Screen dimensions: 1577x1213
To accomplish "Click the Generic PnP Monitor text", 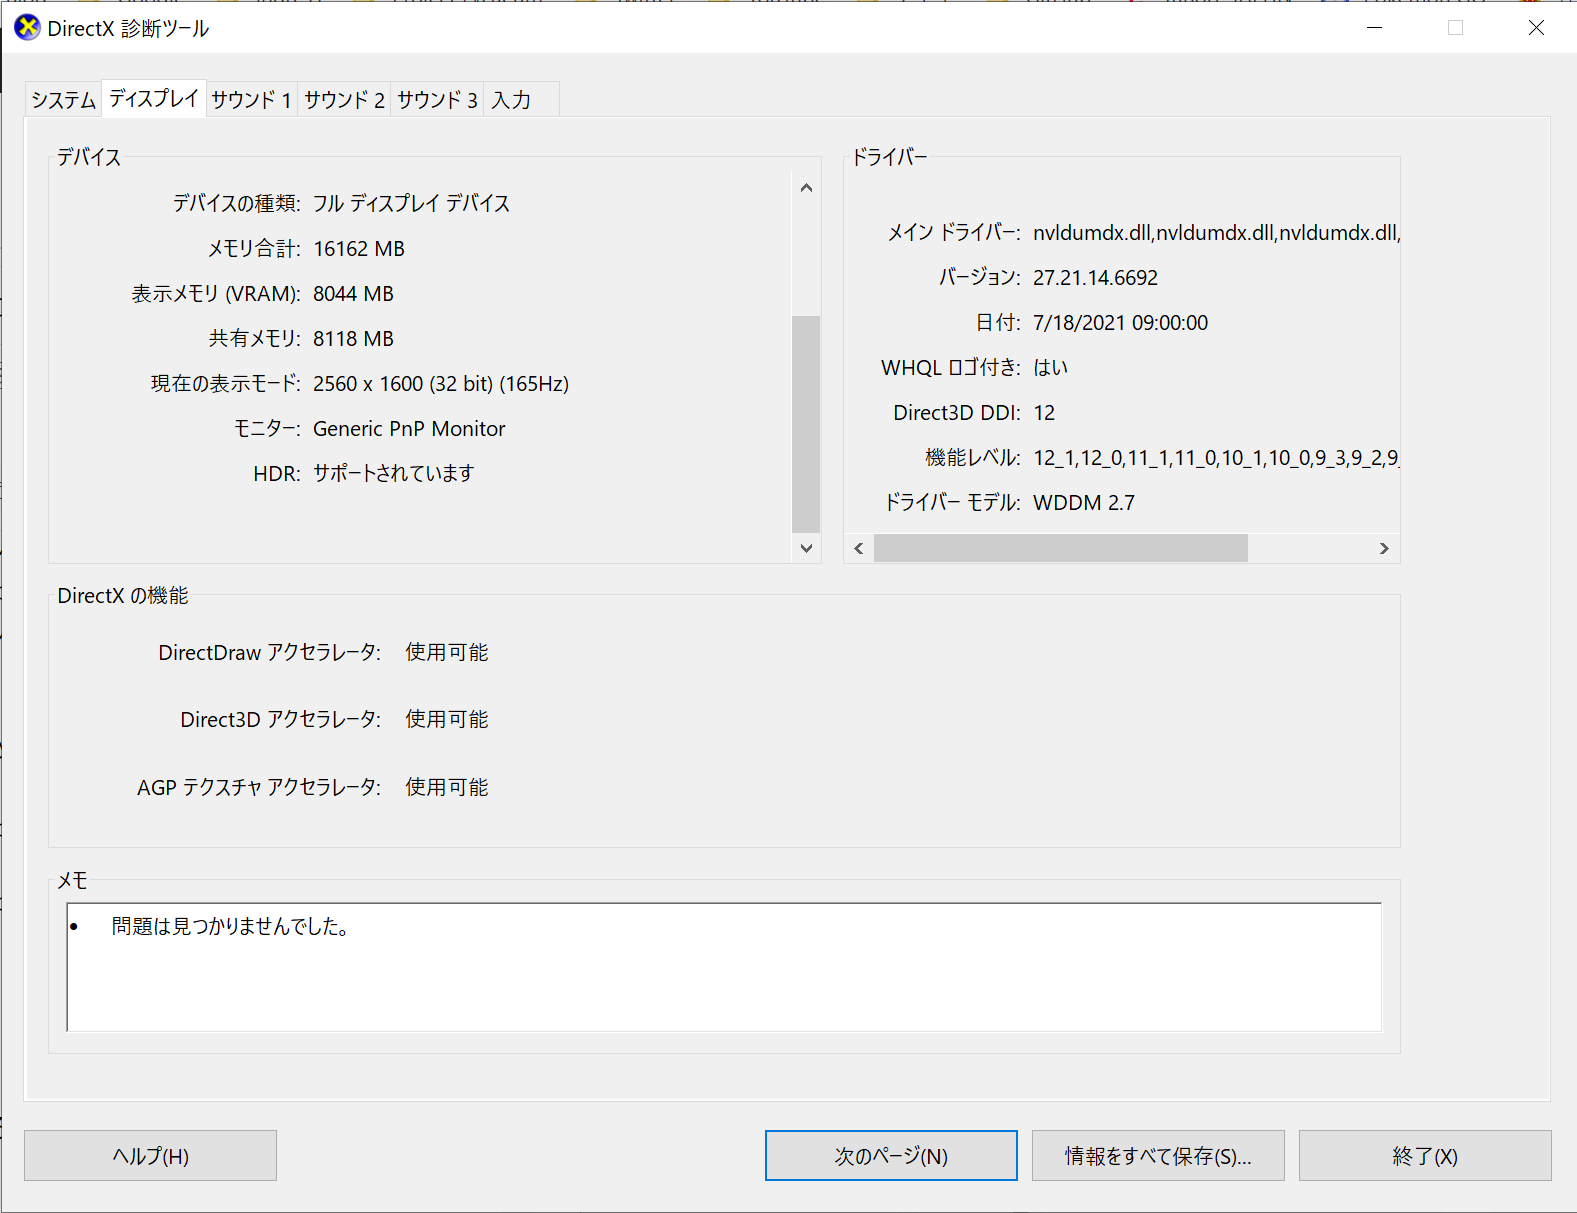I will click(409, 429).
